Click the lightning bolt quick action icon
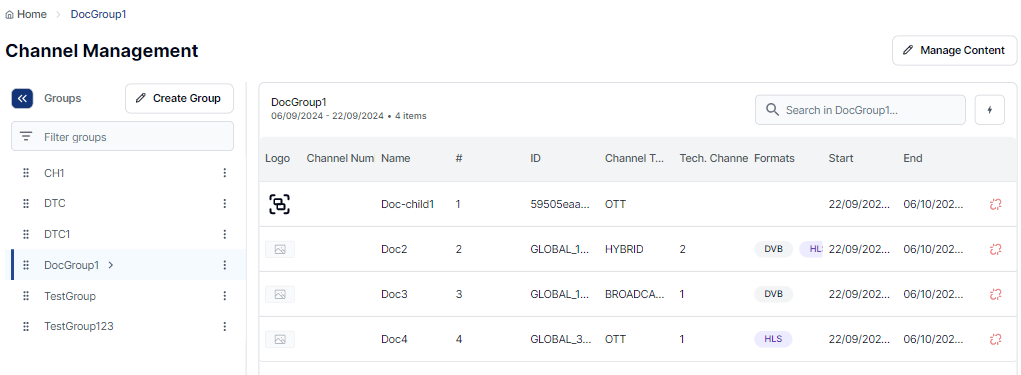The image size is (1021, 375). (990, 110)
